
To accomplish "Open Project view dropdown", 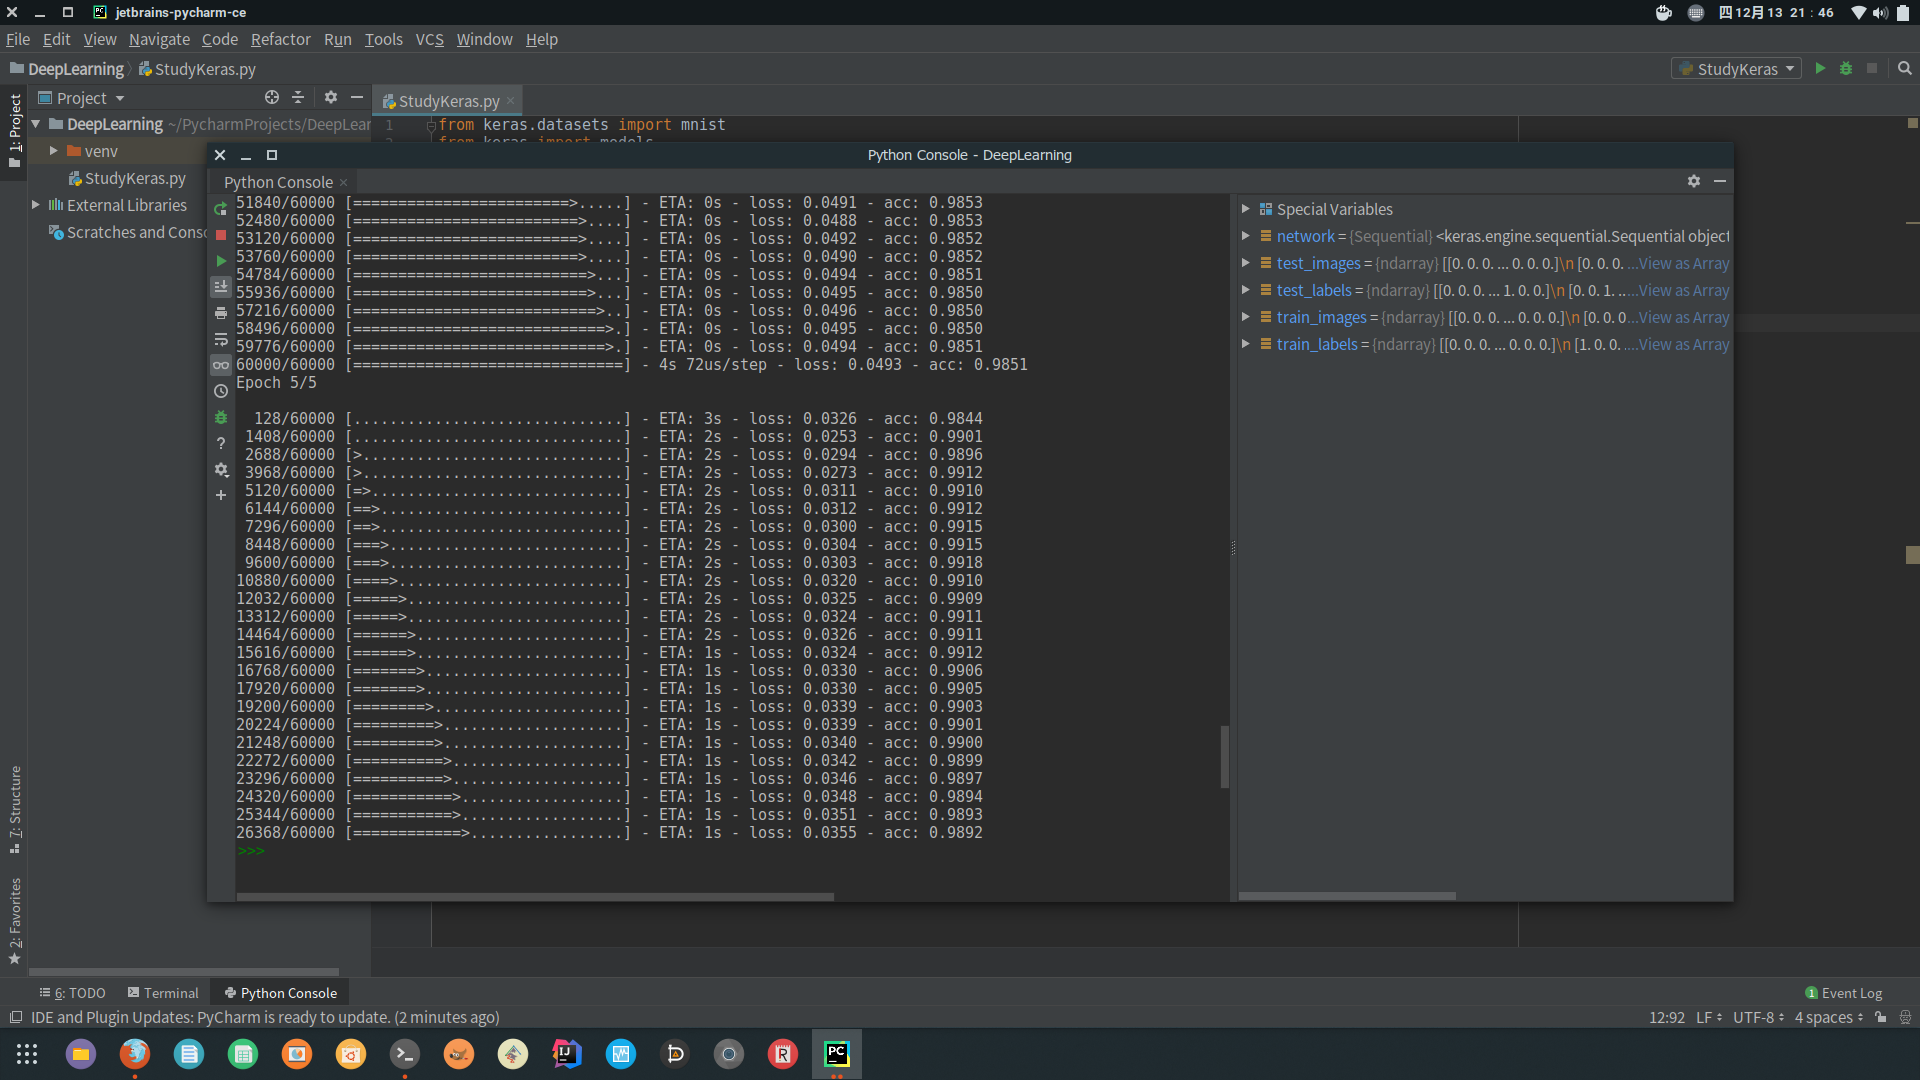I will (x=81, y=98).
